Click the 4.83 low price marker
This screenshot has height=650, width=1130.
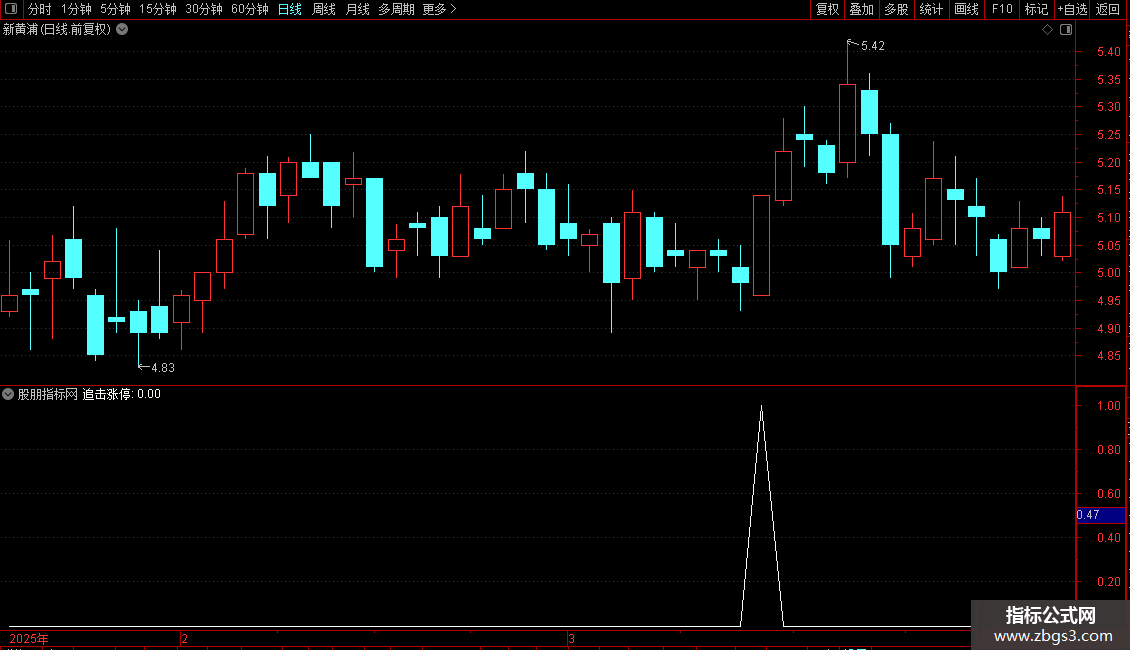pyautogui.click(x=163, y=368)
